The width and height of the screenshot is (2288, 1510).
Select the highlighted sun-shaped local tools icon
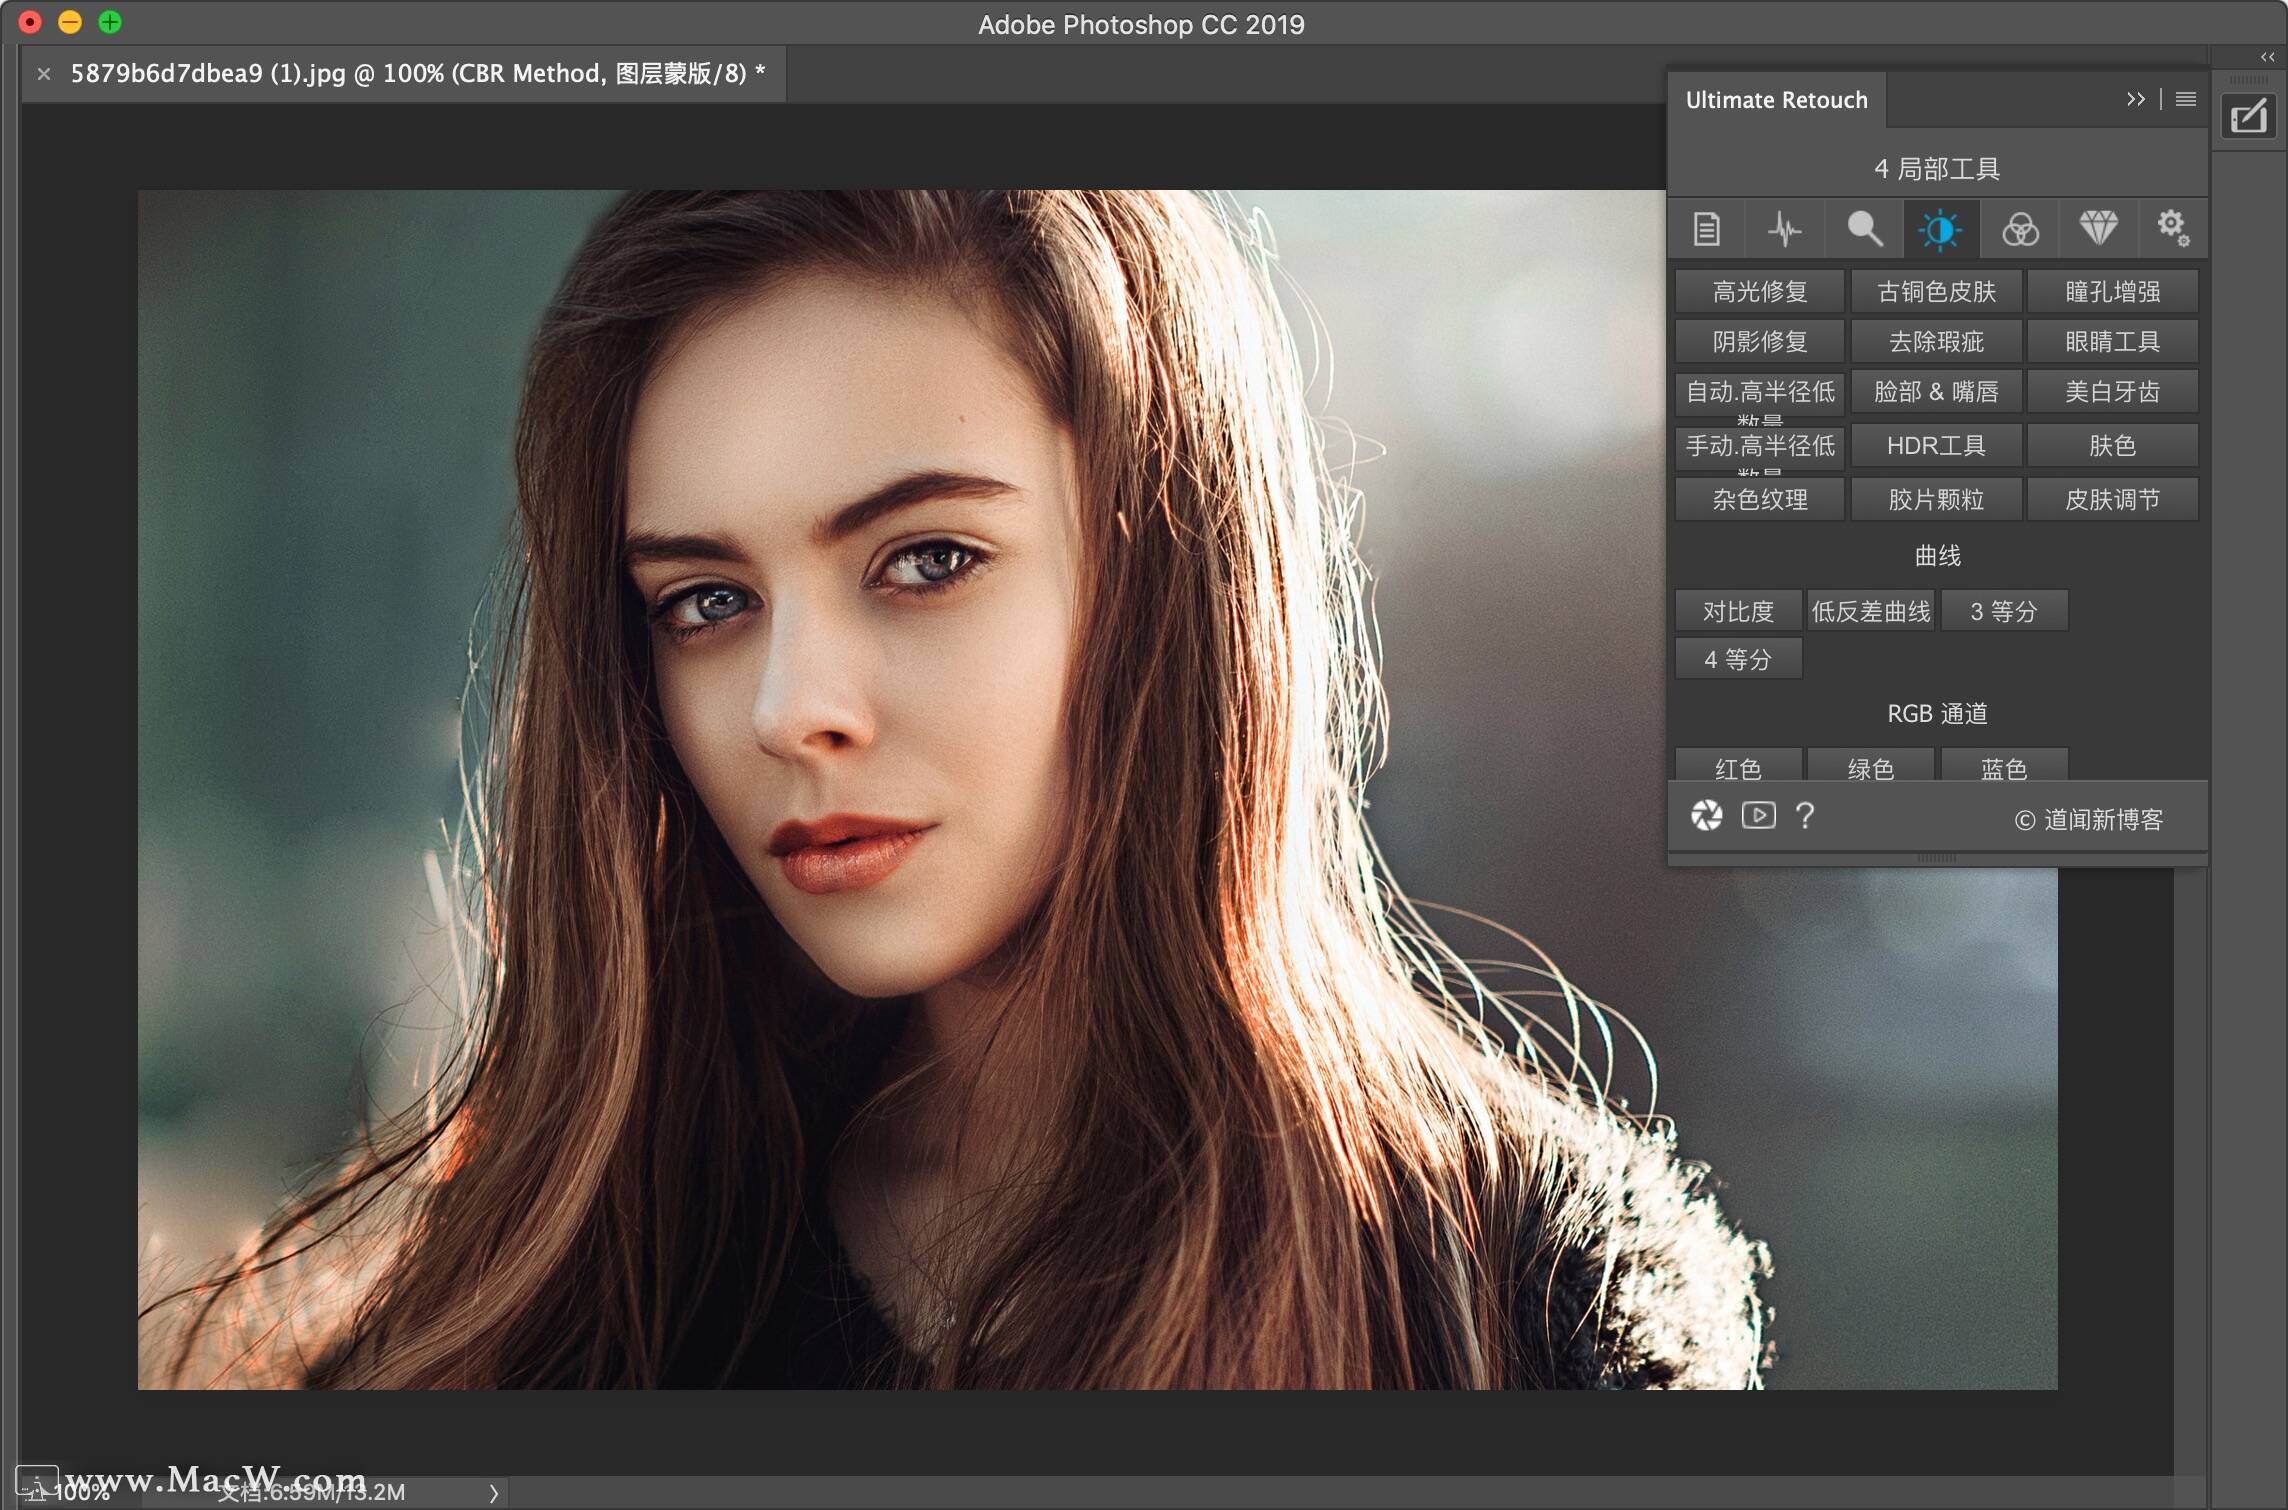[1940, 228]
